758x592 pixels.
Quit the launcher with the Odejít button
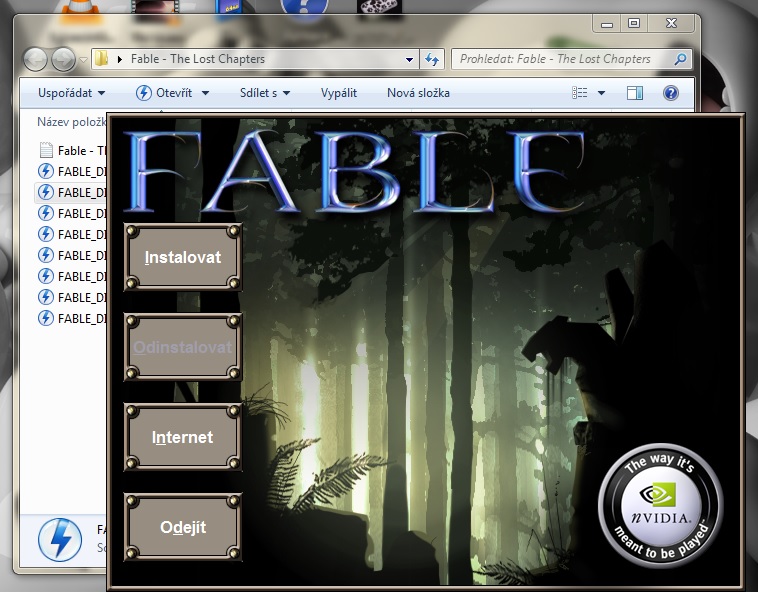[183, 527]
